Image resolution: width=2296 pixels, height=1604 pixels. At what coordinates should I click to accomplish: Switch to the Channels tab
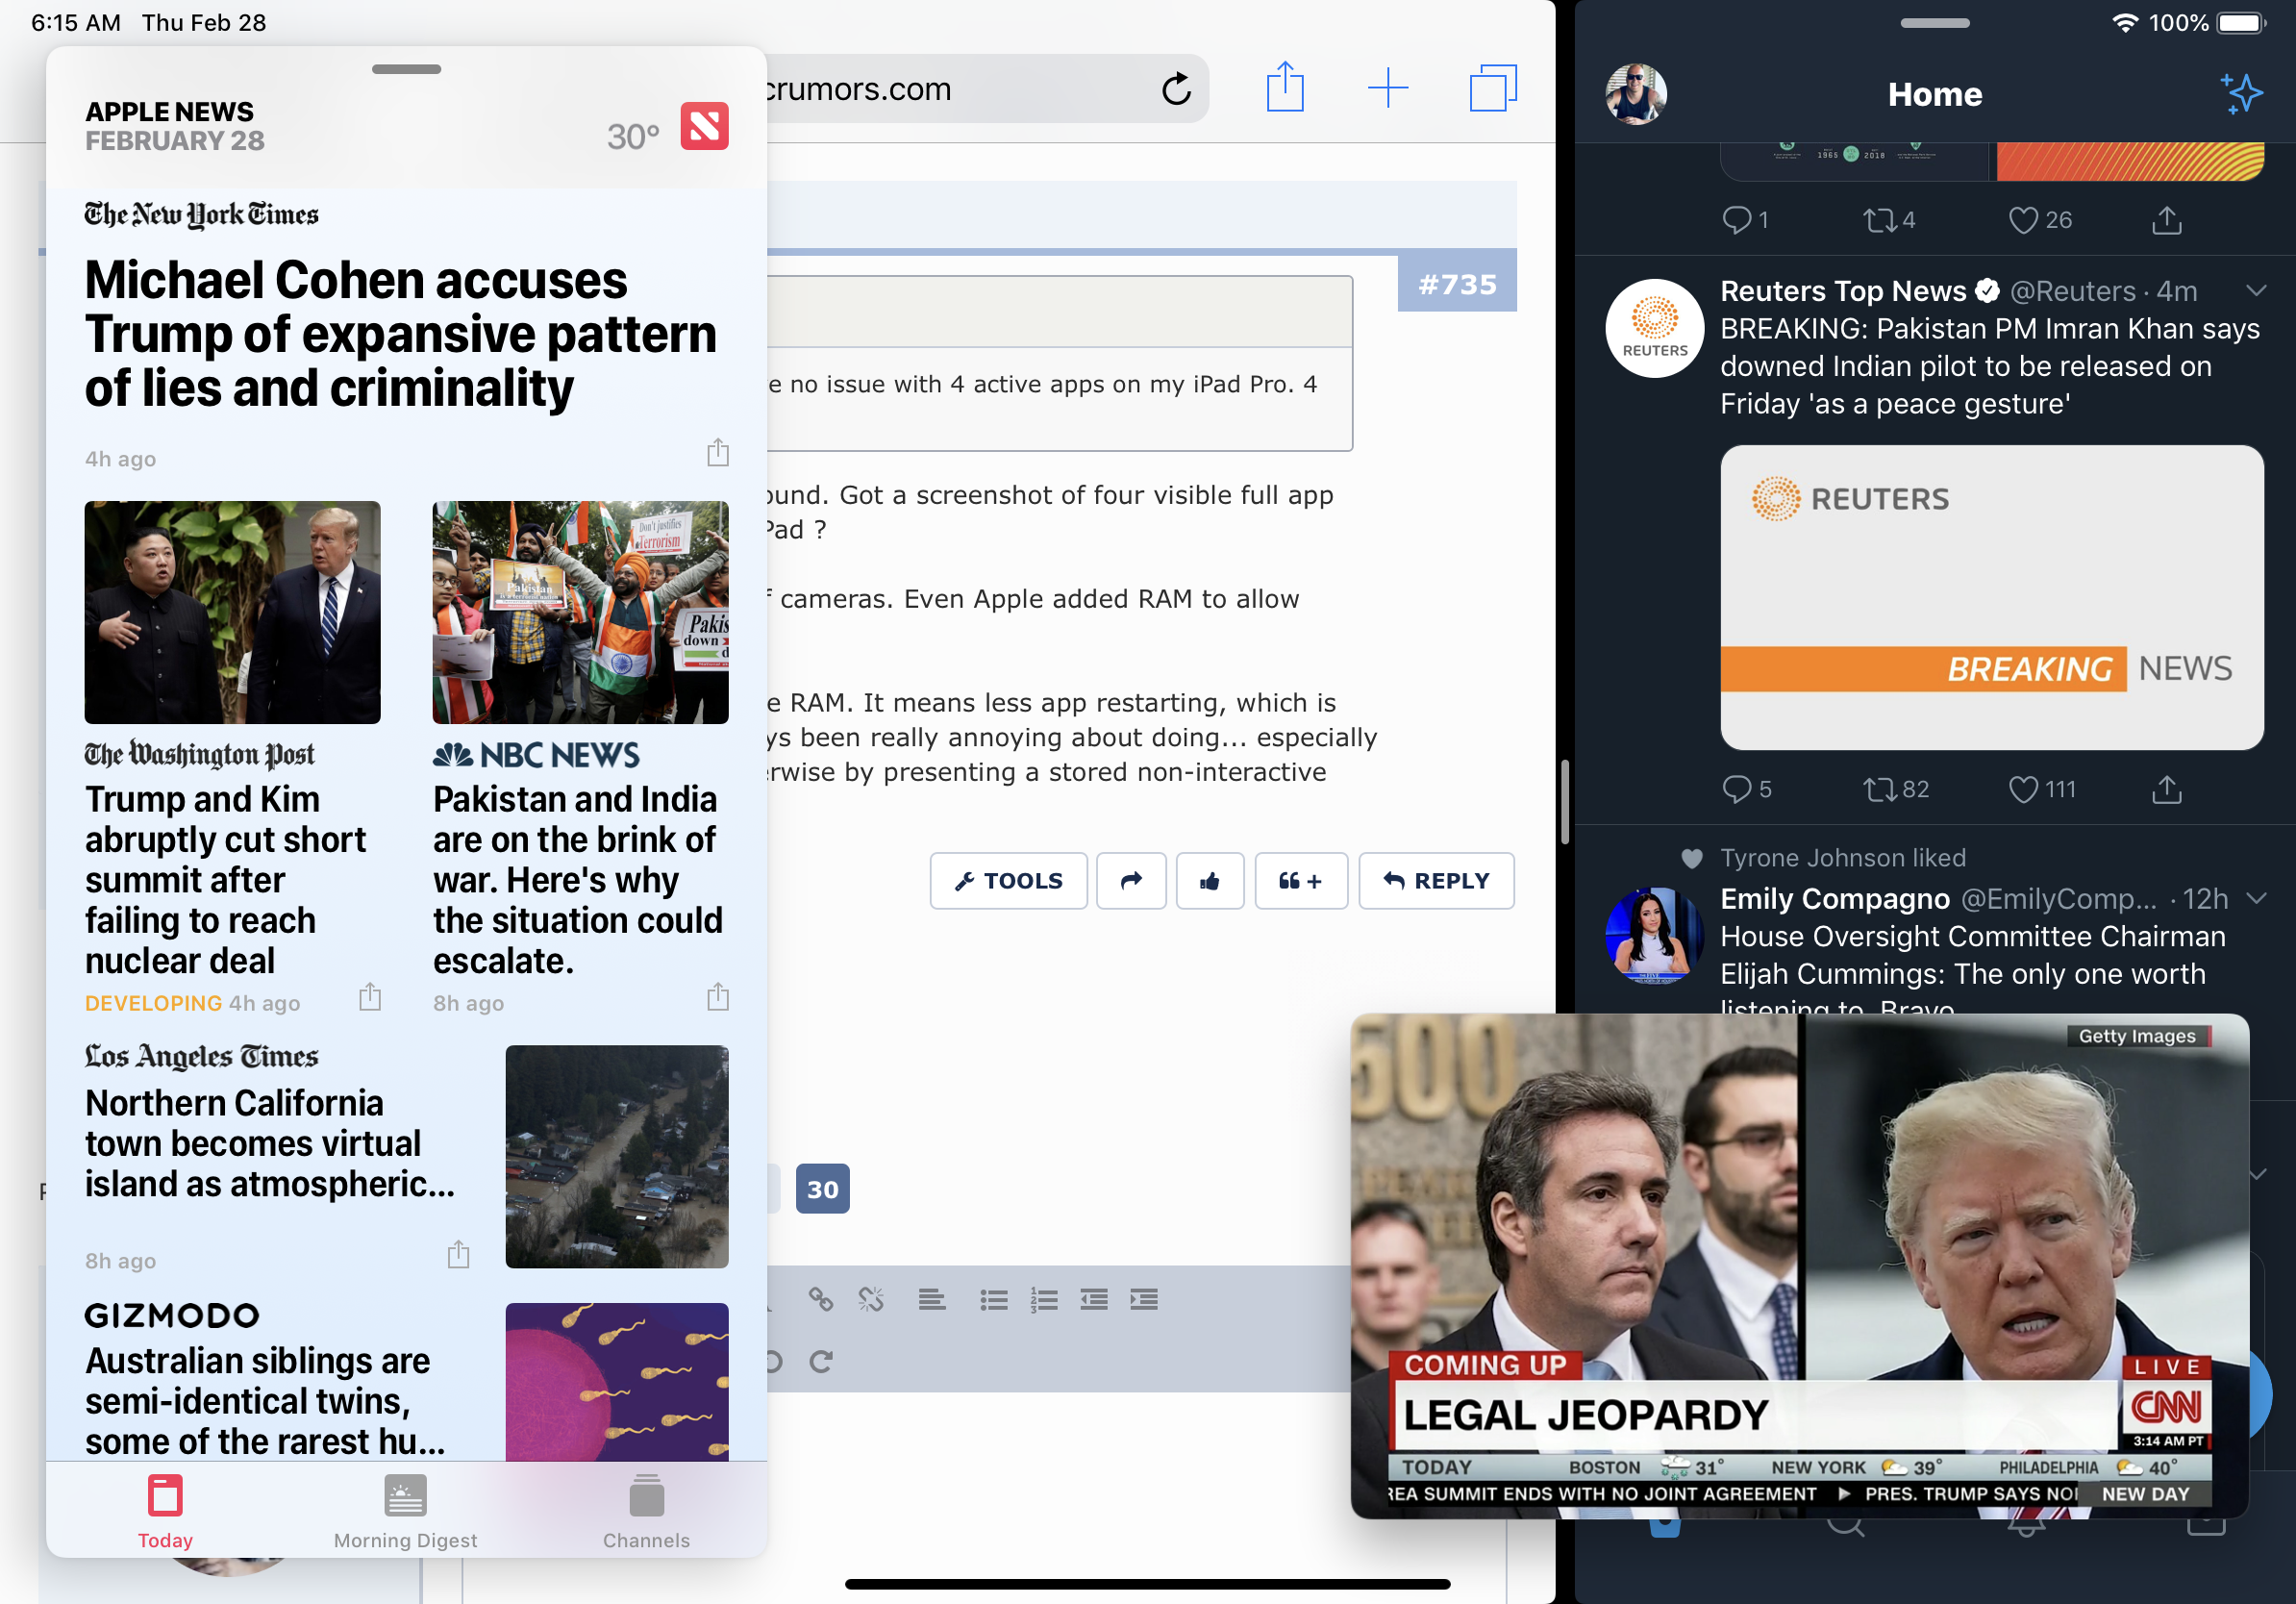[646, 1511]
